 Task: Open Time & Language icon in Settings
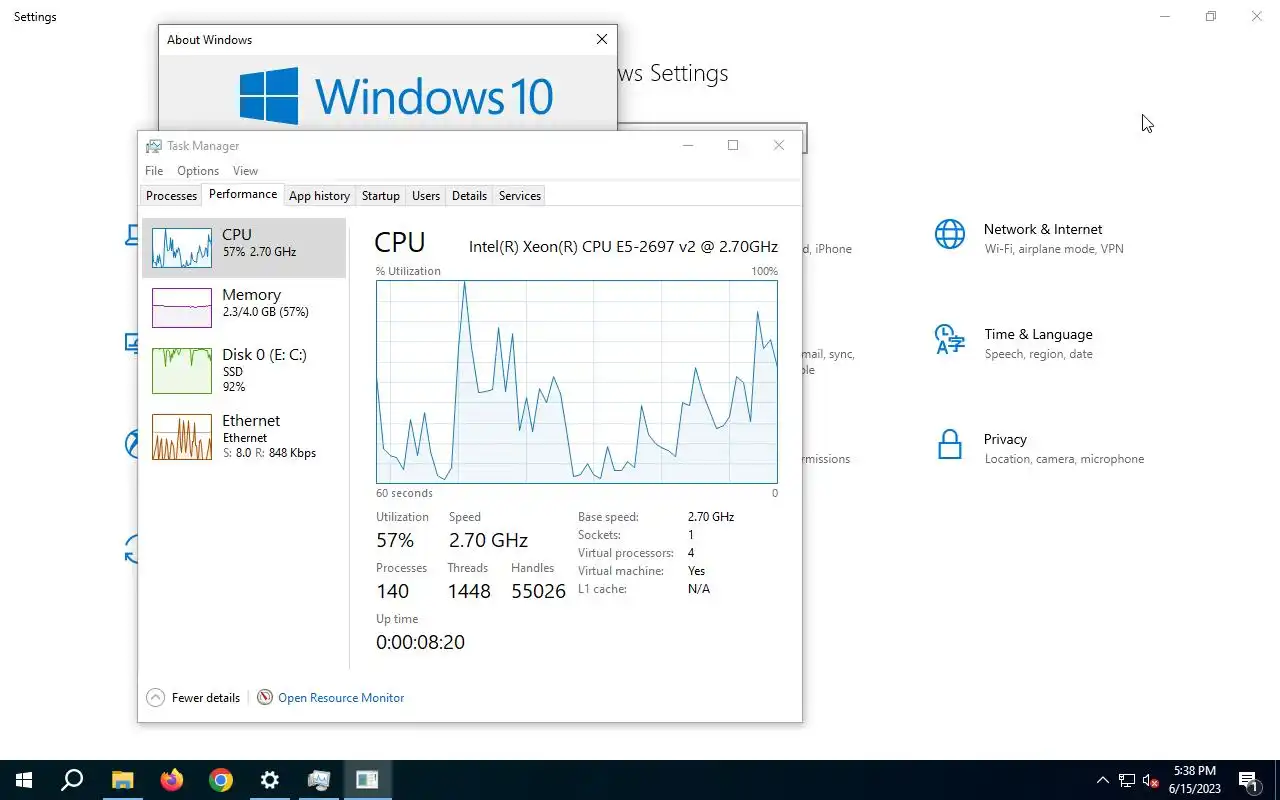coord(950,340)
